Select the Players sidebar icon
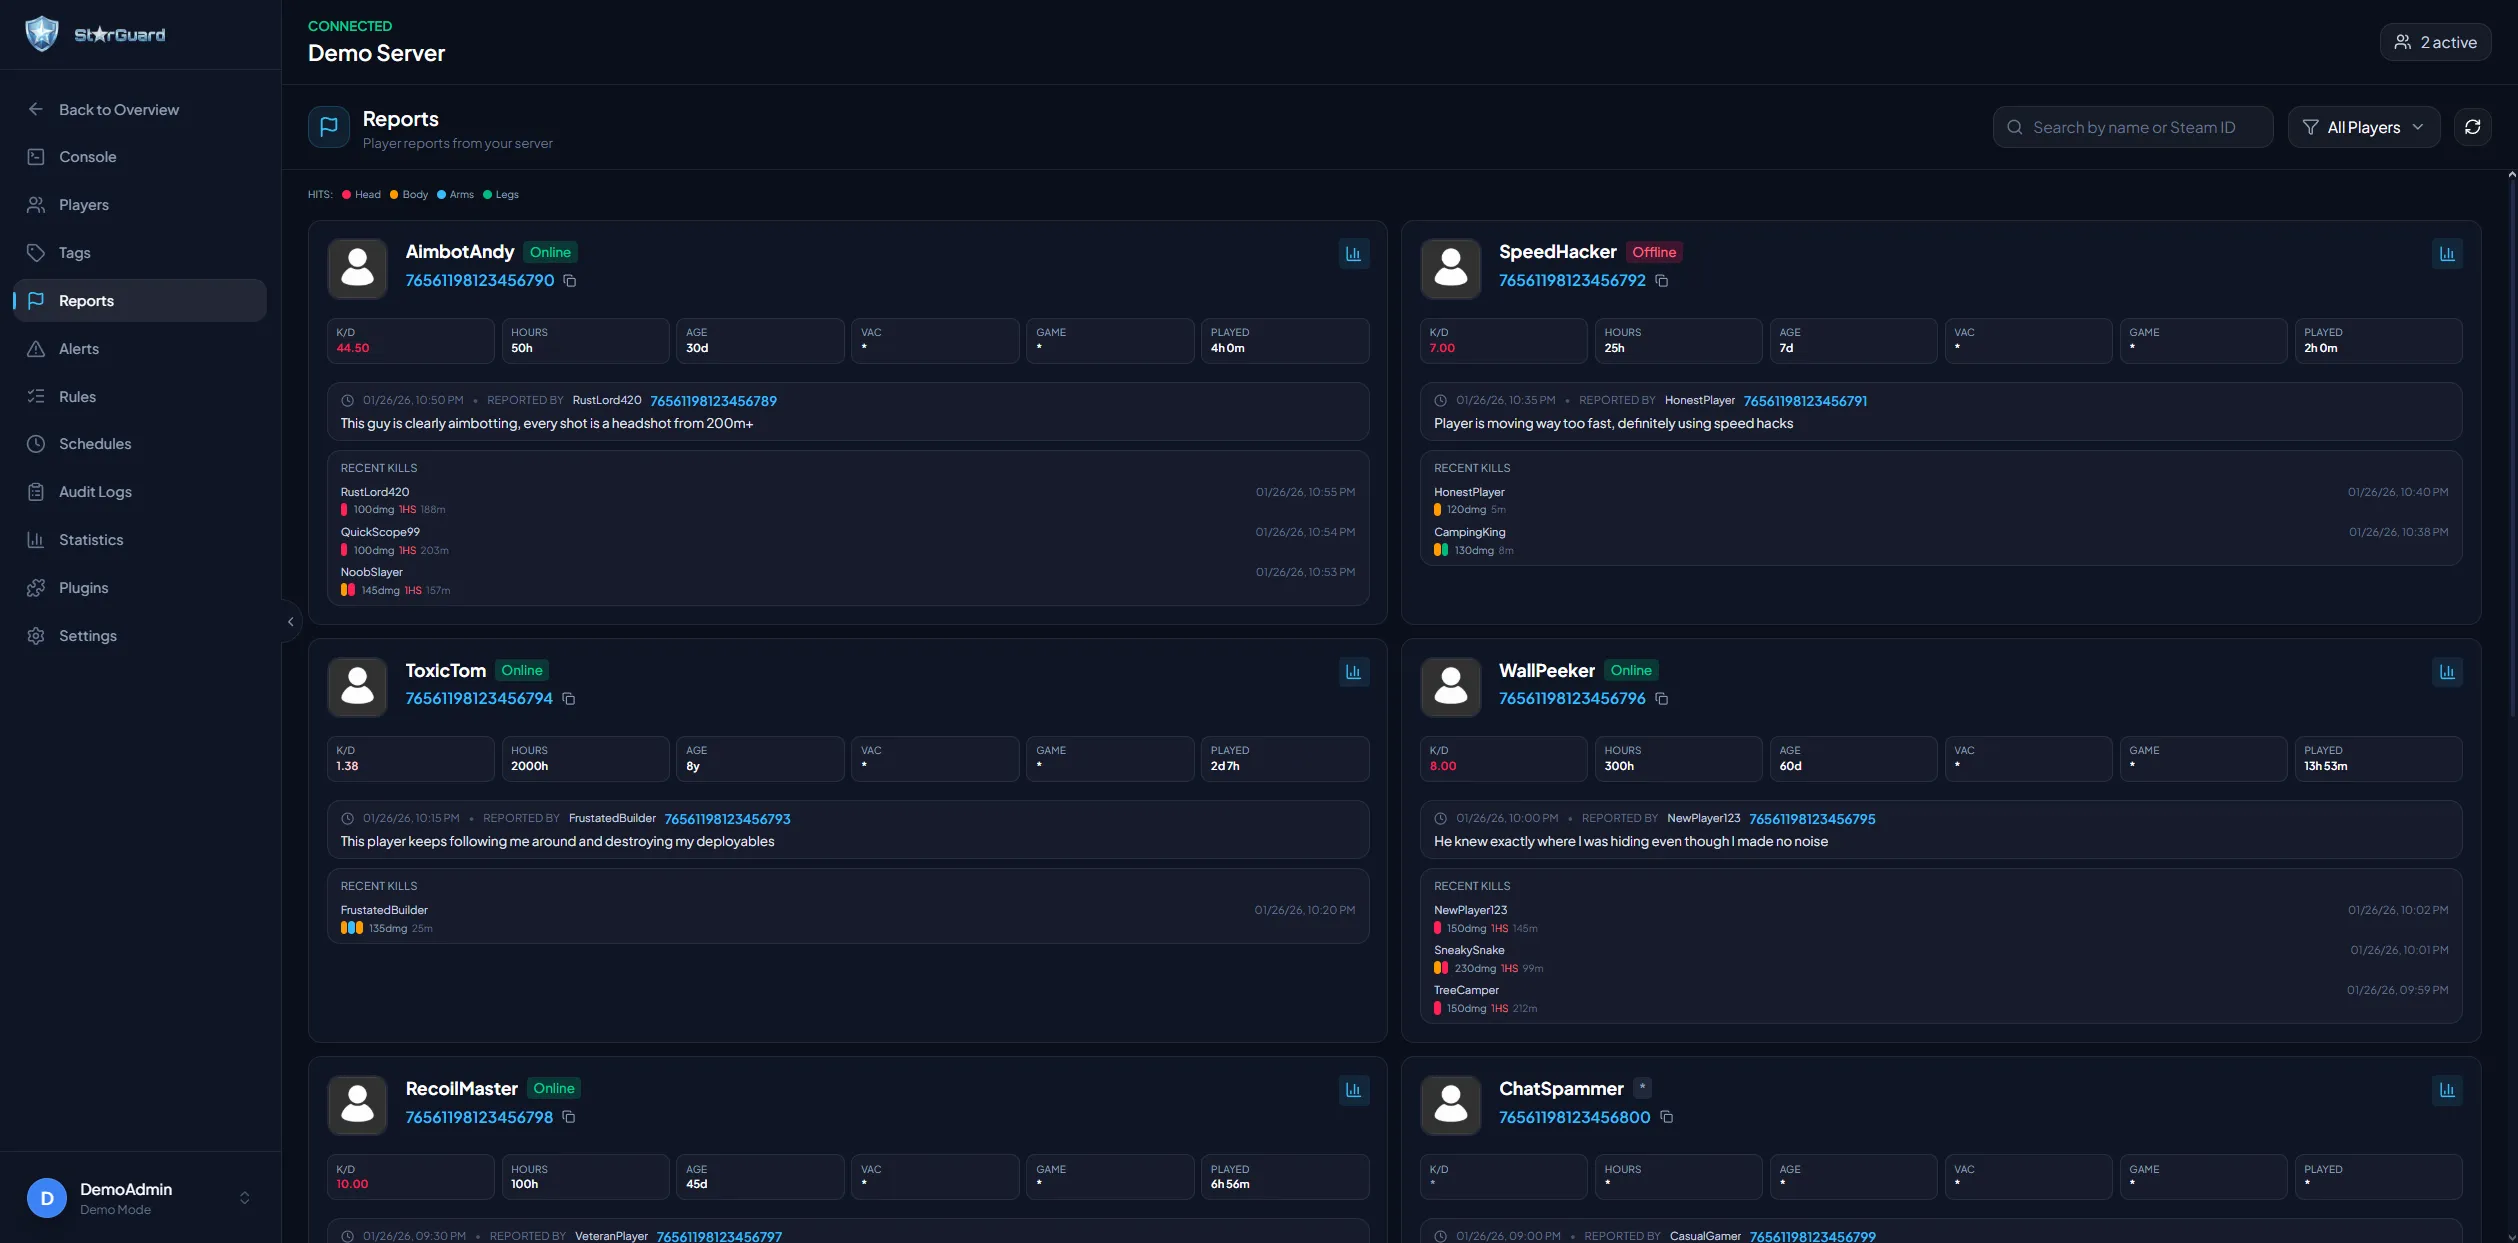2518x1243 pixels. 83,204
